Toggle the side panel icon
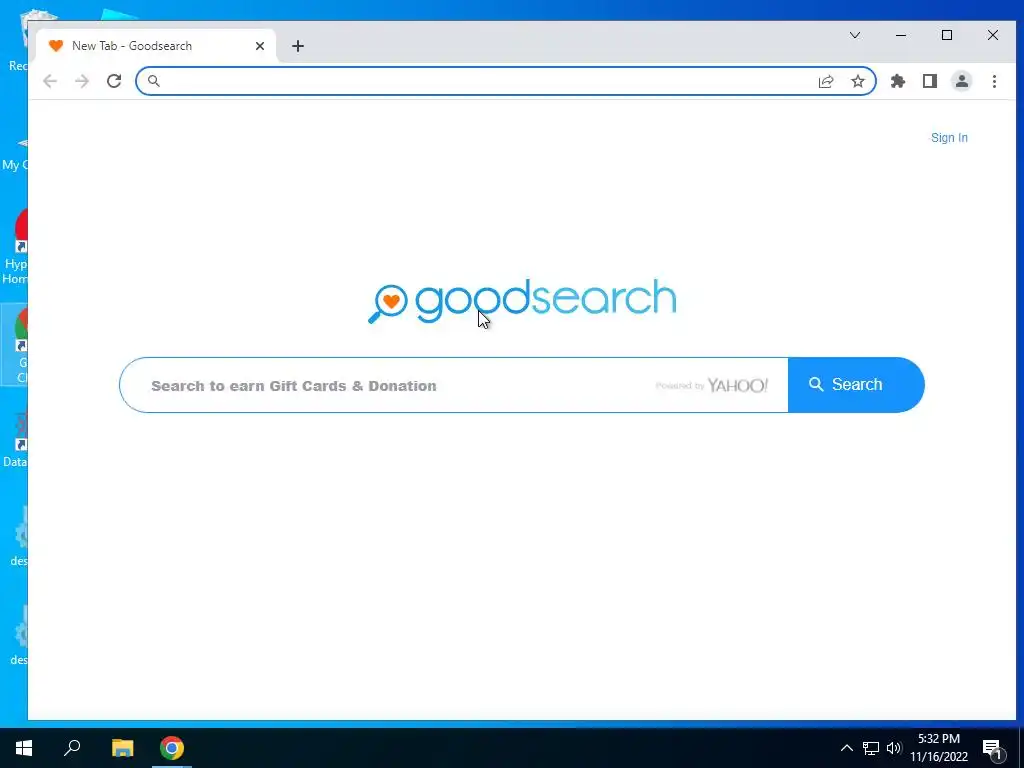The height and width of the screenshot is (768, 1024). (930, 81)
